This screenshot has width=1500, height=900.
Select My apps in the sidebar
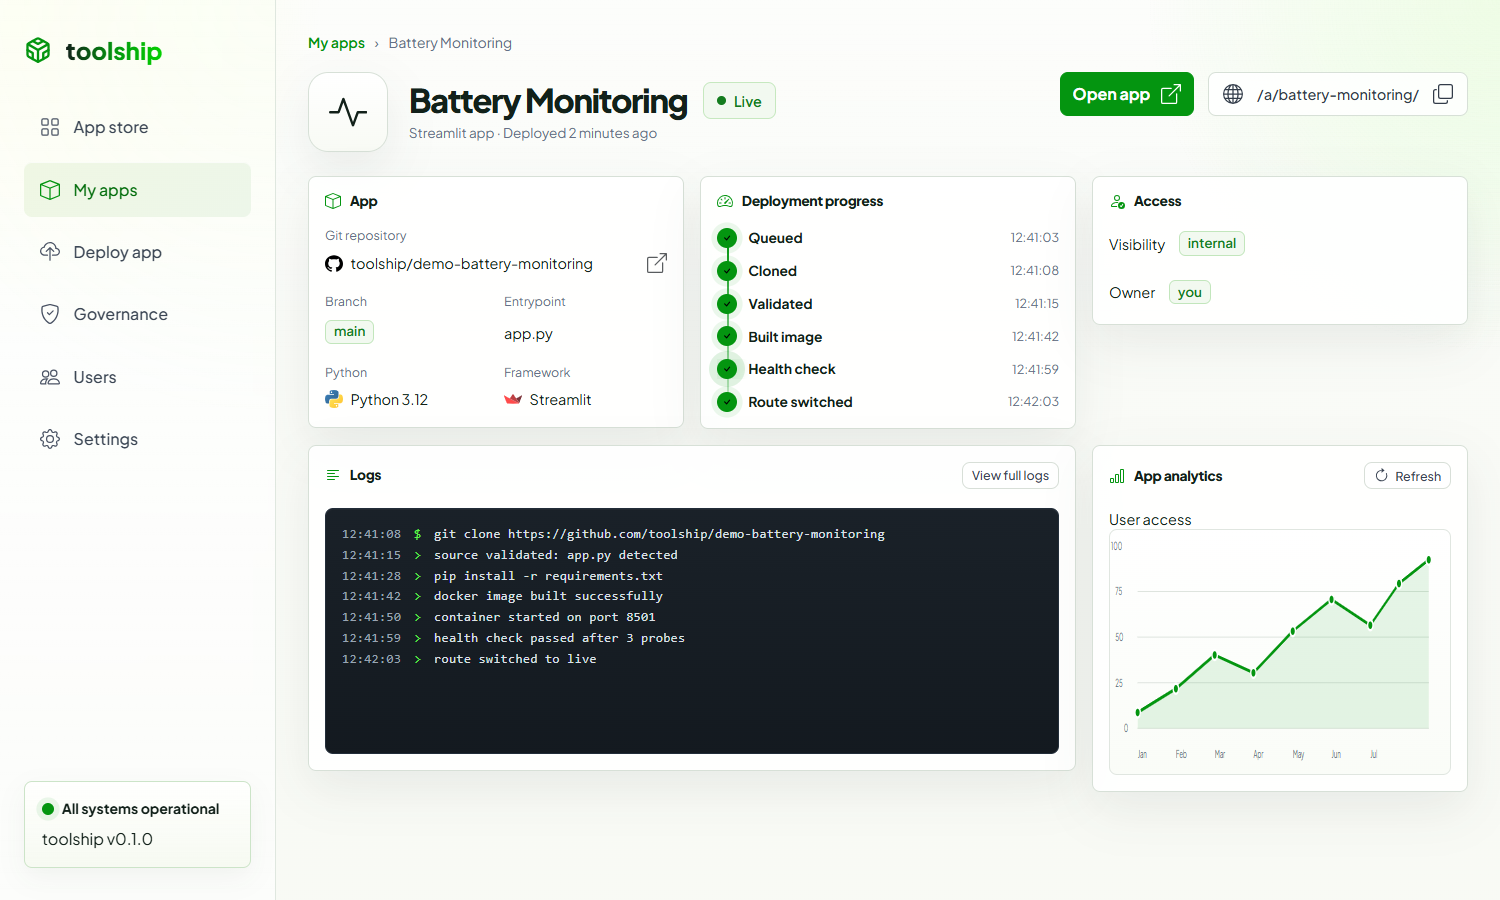click(137, 190)
